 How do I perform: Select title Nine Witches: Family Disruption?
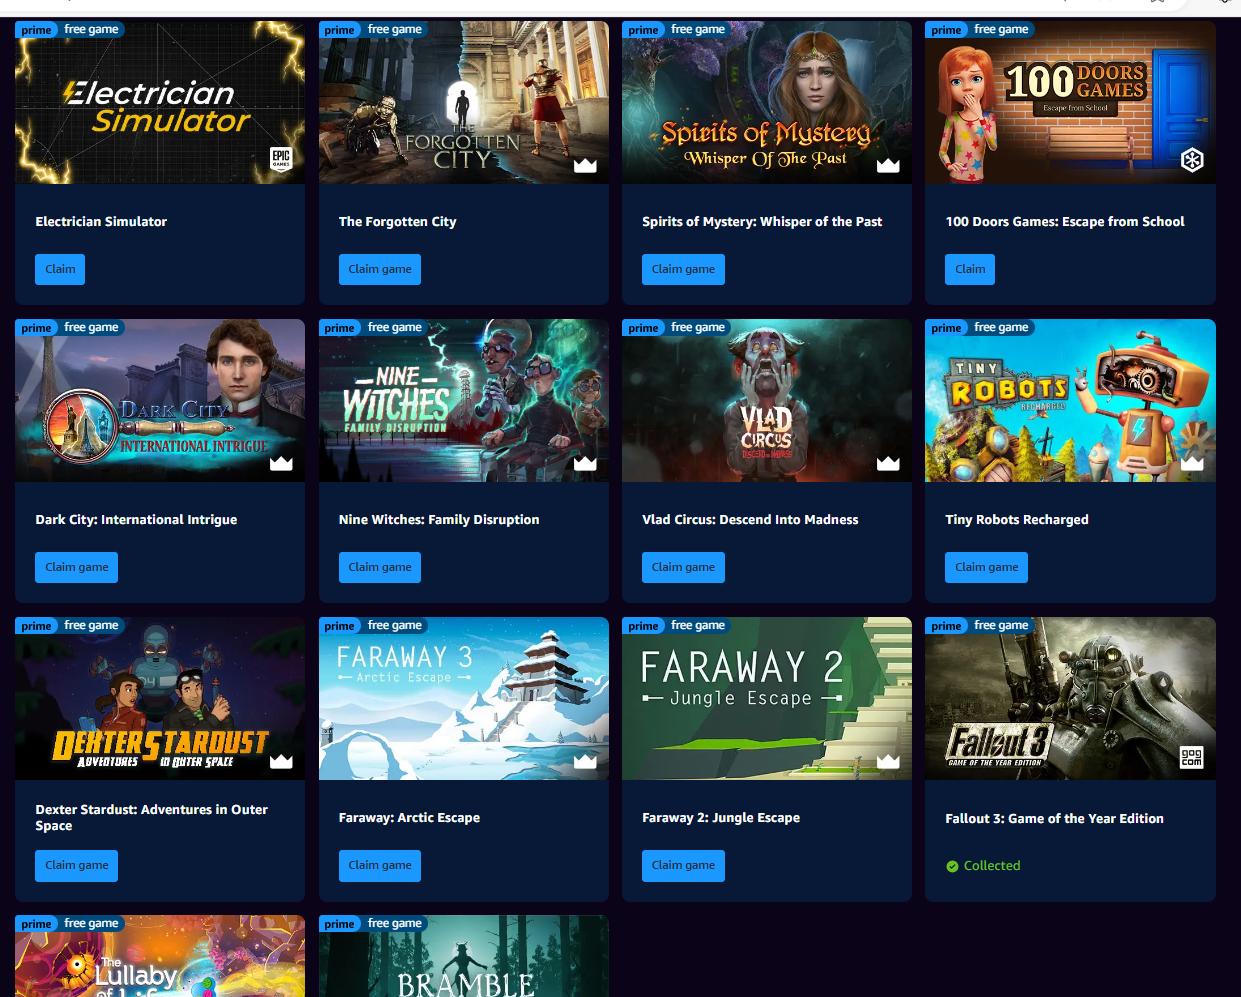tap(439, 520)
